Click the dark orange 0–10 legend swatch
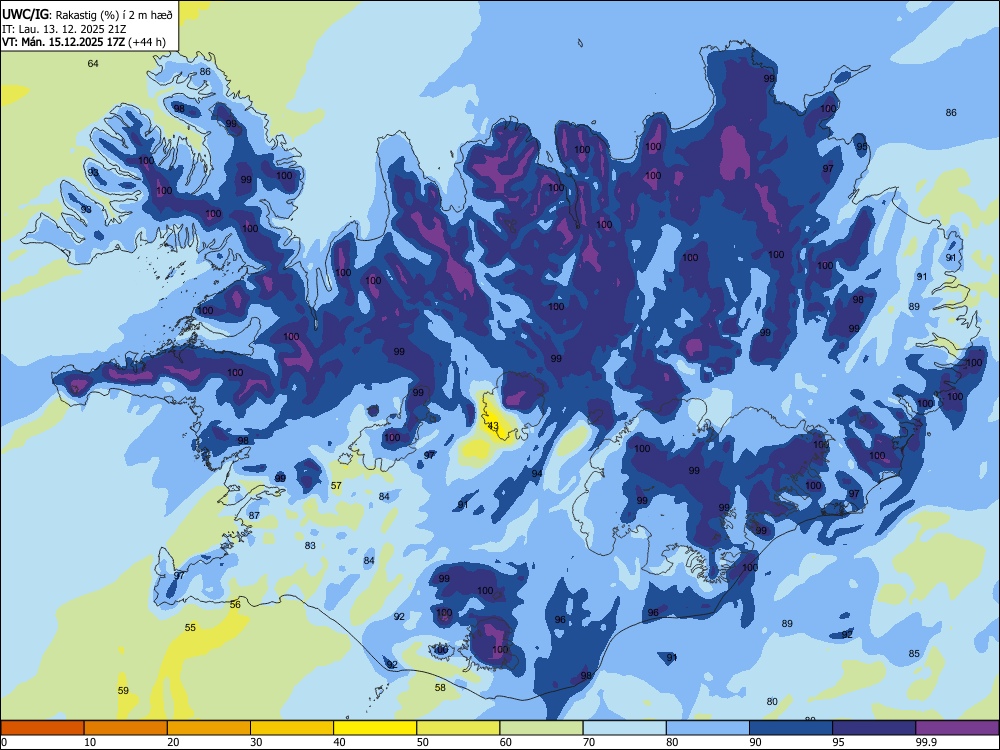This screenshot has width=1000, height=750. 42,728
